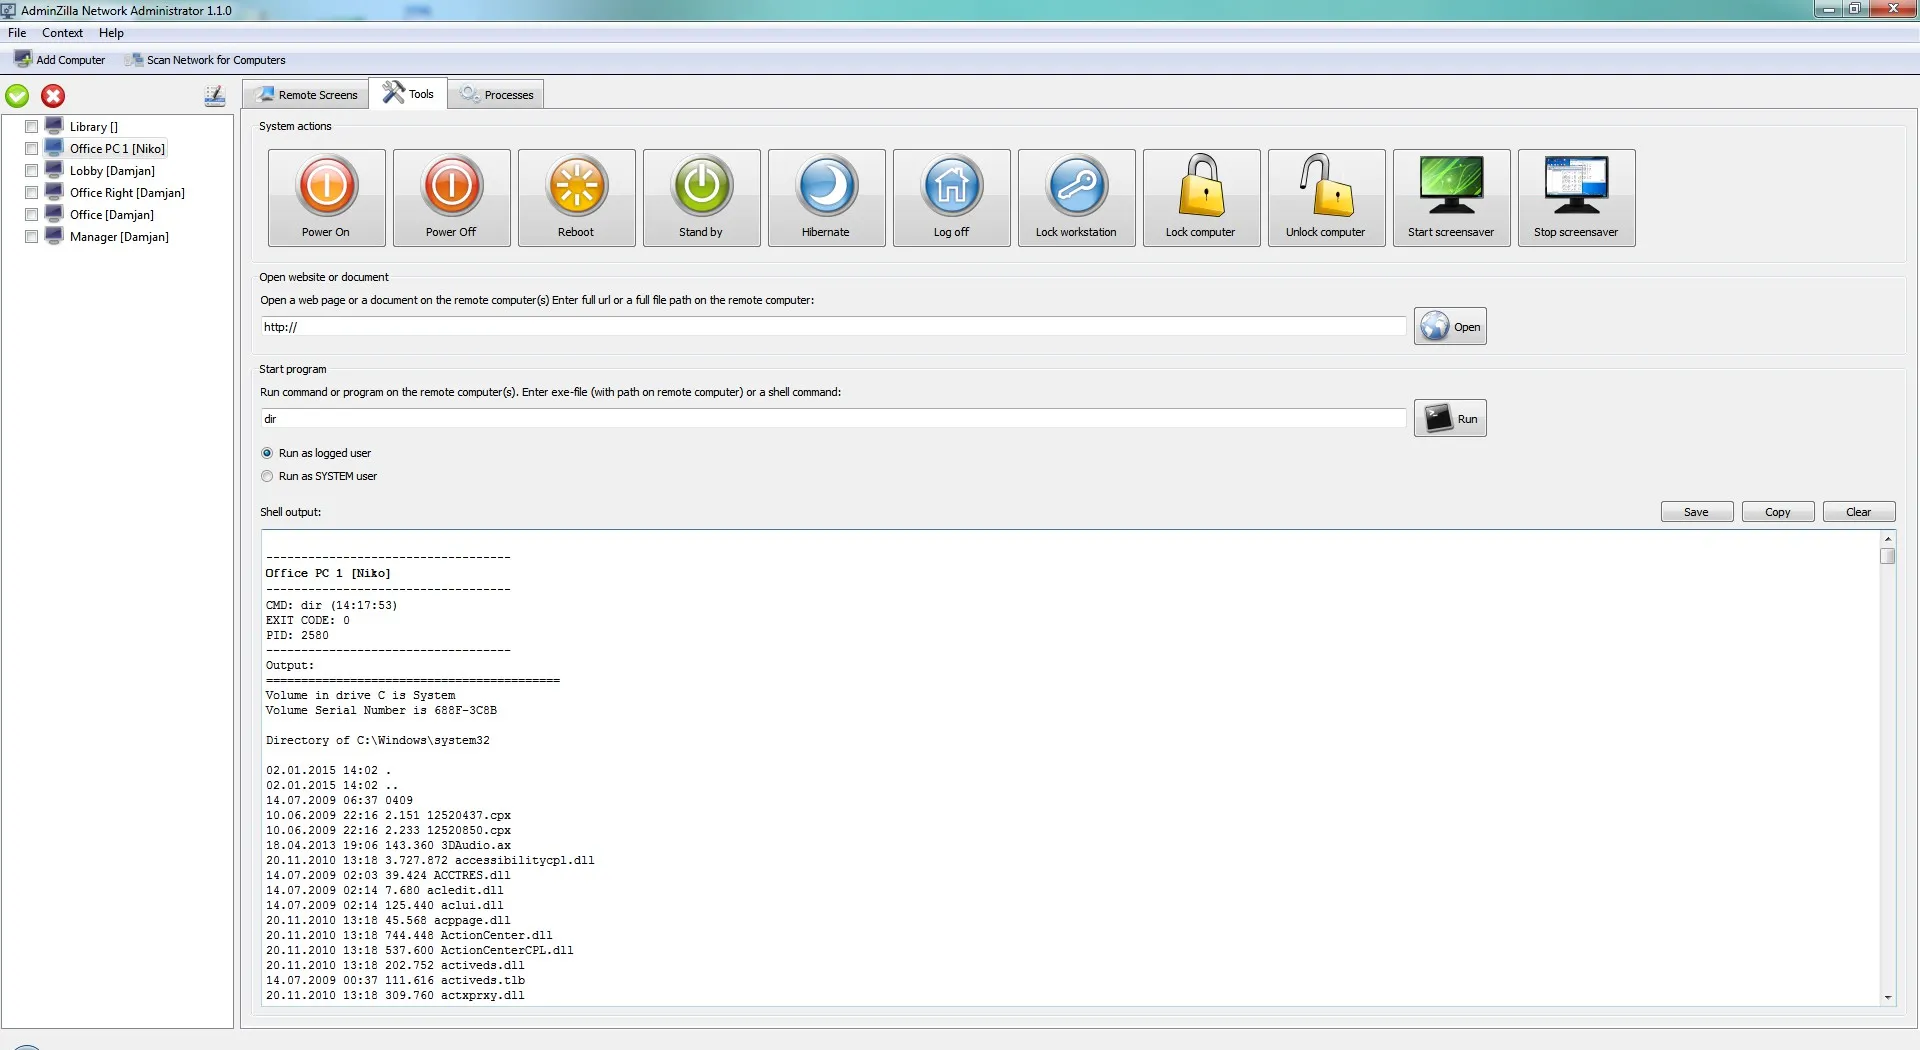Check the Lobby [Damjan] checkbox
The image size is (1920, 1050).
[32, 171]
